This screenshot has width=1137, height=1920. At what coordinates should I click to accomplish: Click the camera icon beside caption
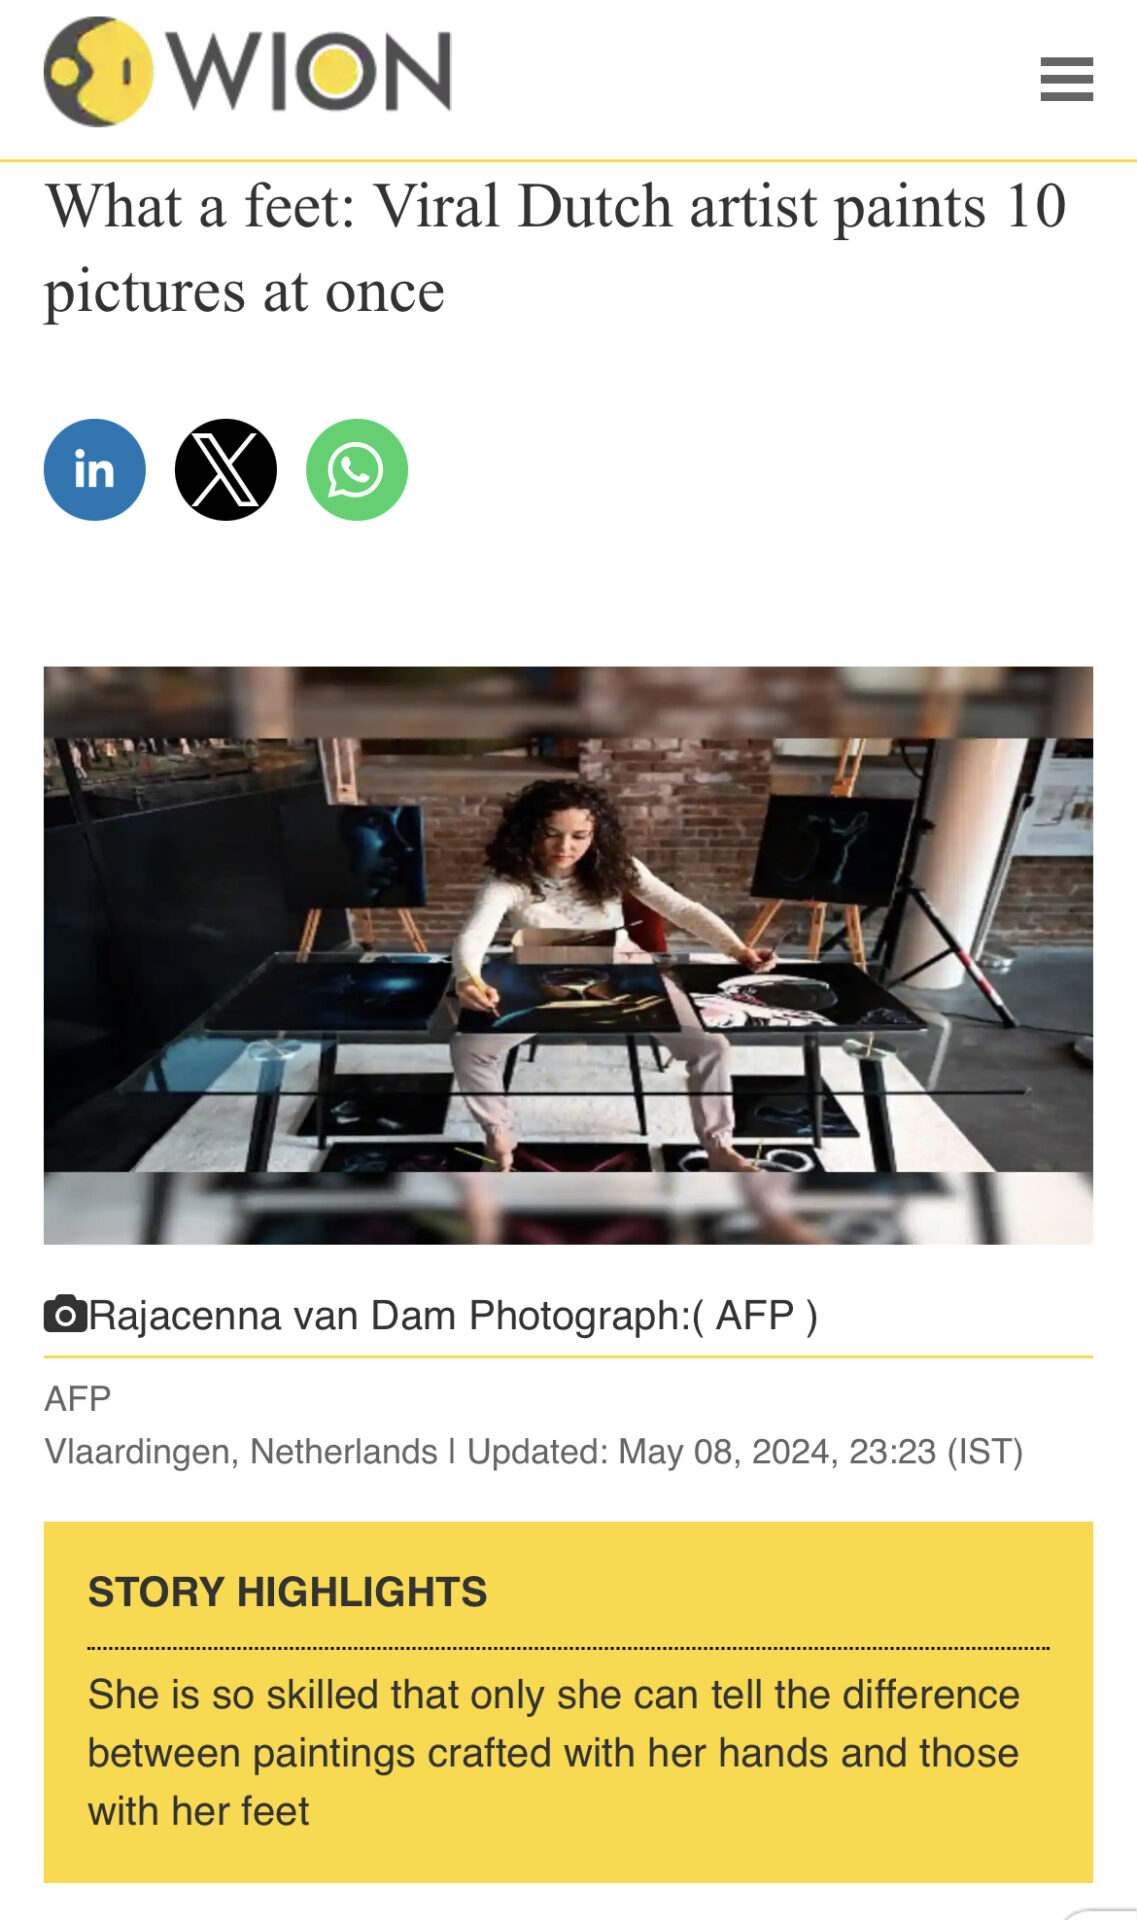click(x=65, y=1315)
